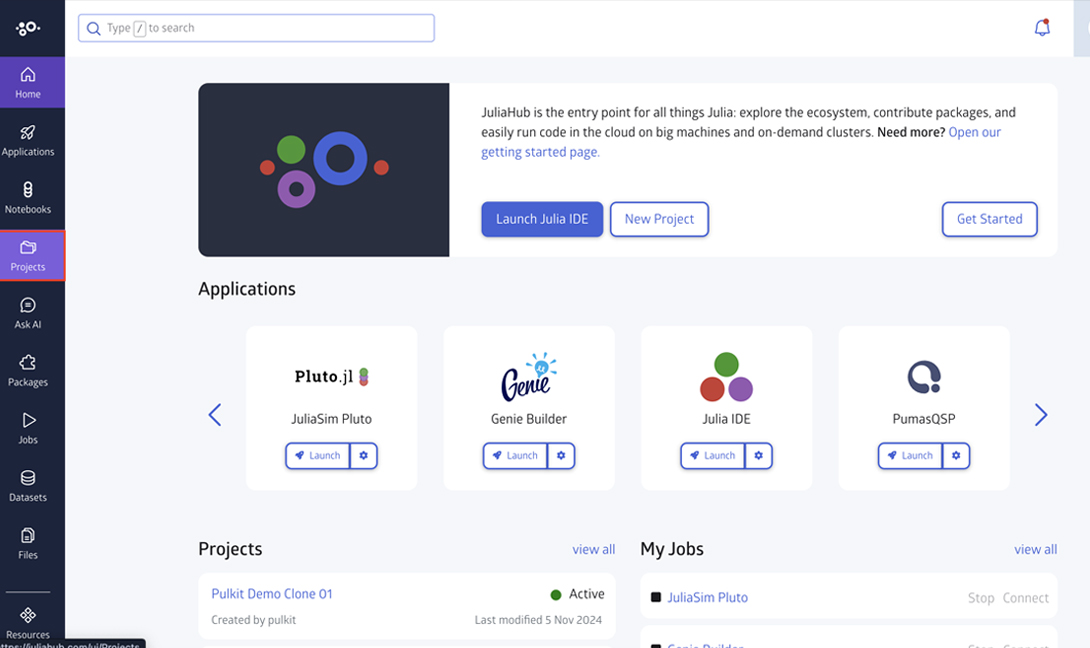The height and width of the screenshot is (648, 1090).
Task: Open the PumasQSP settings gear dropdown
Action: click(956, 456)
